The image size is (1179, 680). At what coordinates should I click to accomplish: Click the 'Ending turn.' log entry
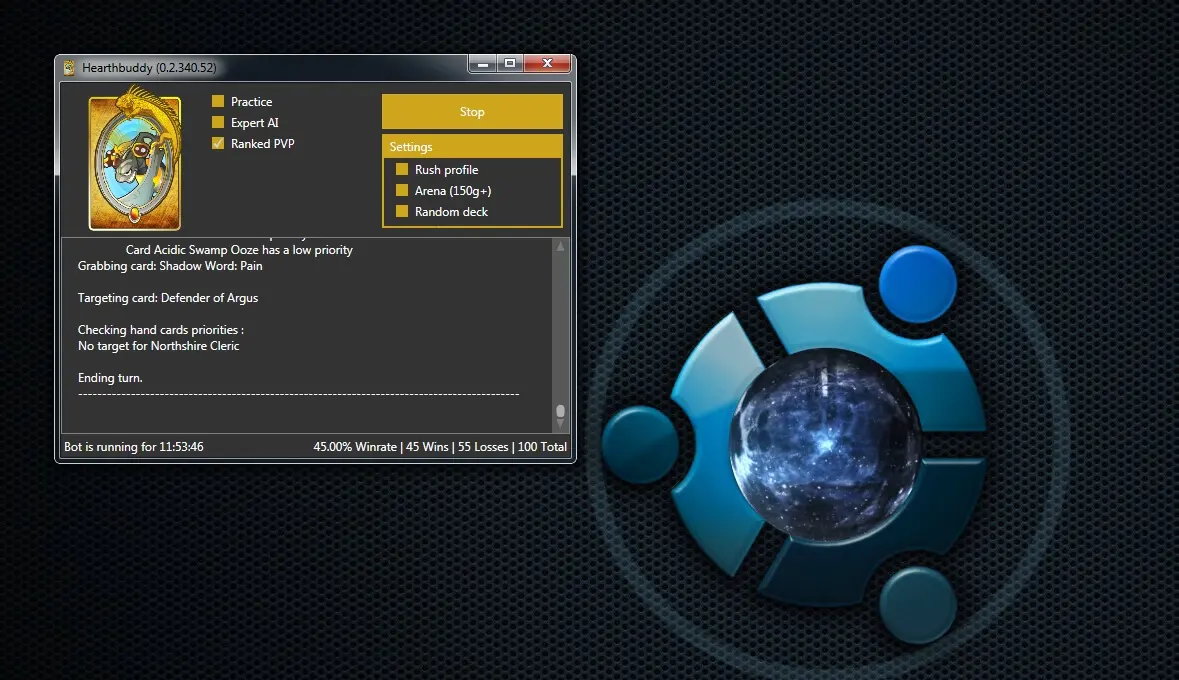pyautogui.click(x=110, y=378)
